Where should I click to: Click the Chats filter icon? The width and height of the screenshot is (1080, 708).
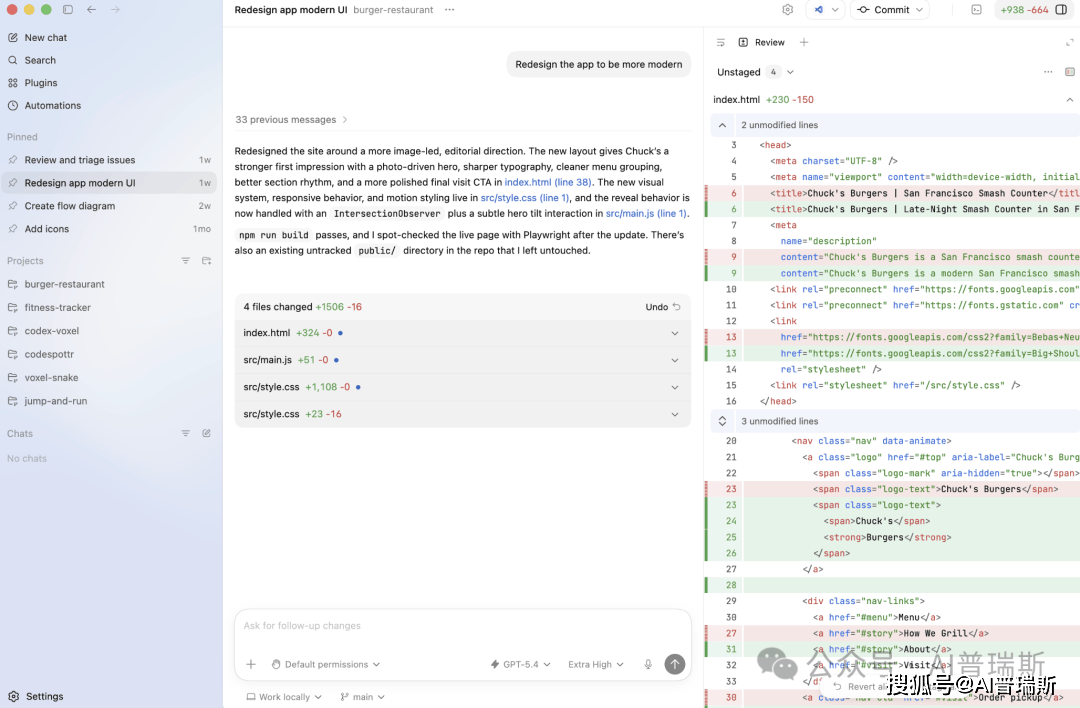(x=185, y=433)
